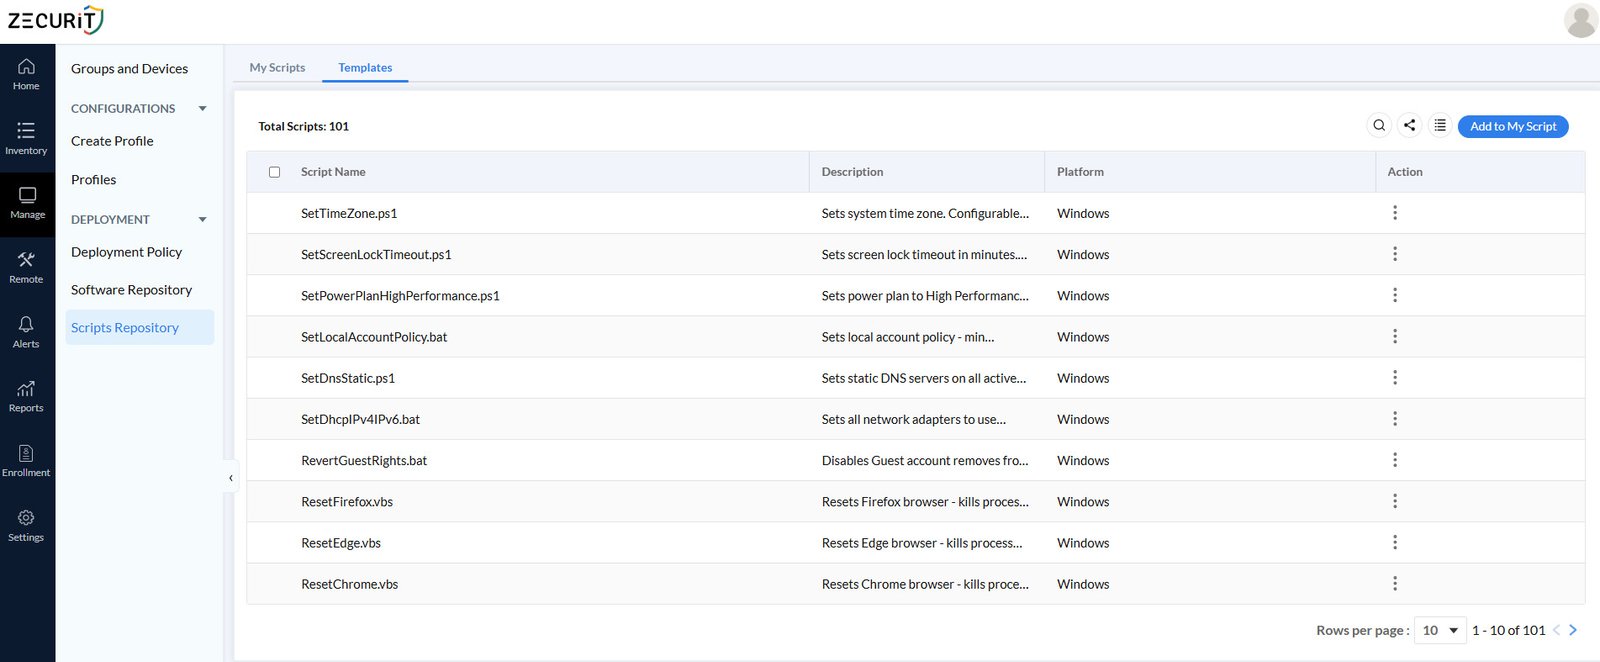Click description 'Resets Firefox browser - kills proces...'
This screenshot has width=1600, height=662.
[925, 501]
